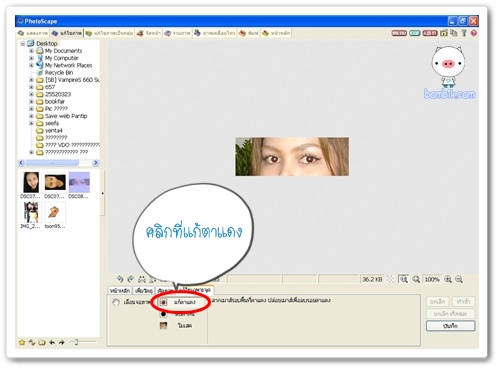The height and width of the screenshot is (370, 500).
Task: Open the Combine tab (fifth top tab)
Action: 177,33
